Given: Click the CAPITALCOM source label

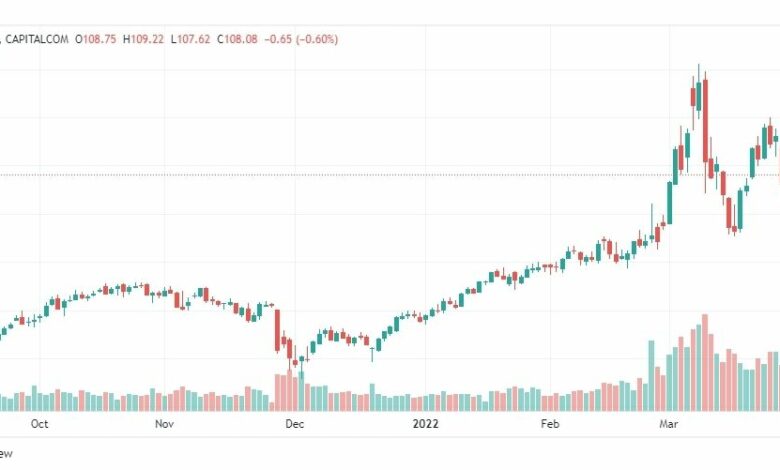Looking at the screenshot, I should (x=37, y=39).
